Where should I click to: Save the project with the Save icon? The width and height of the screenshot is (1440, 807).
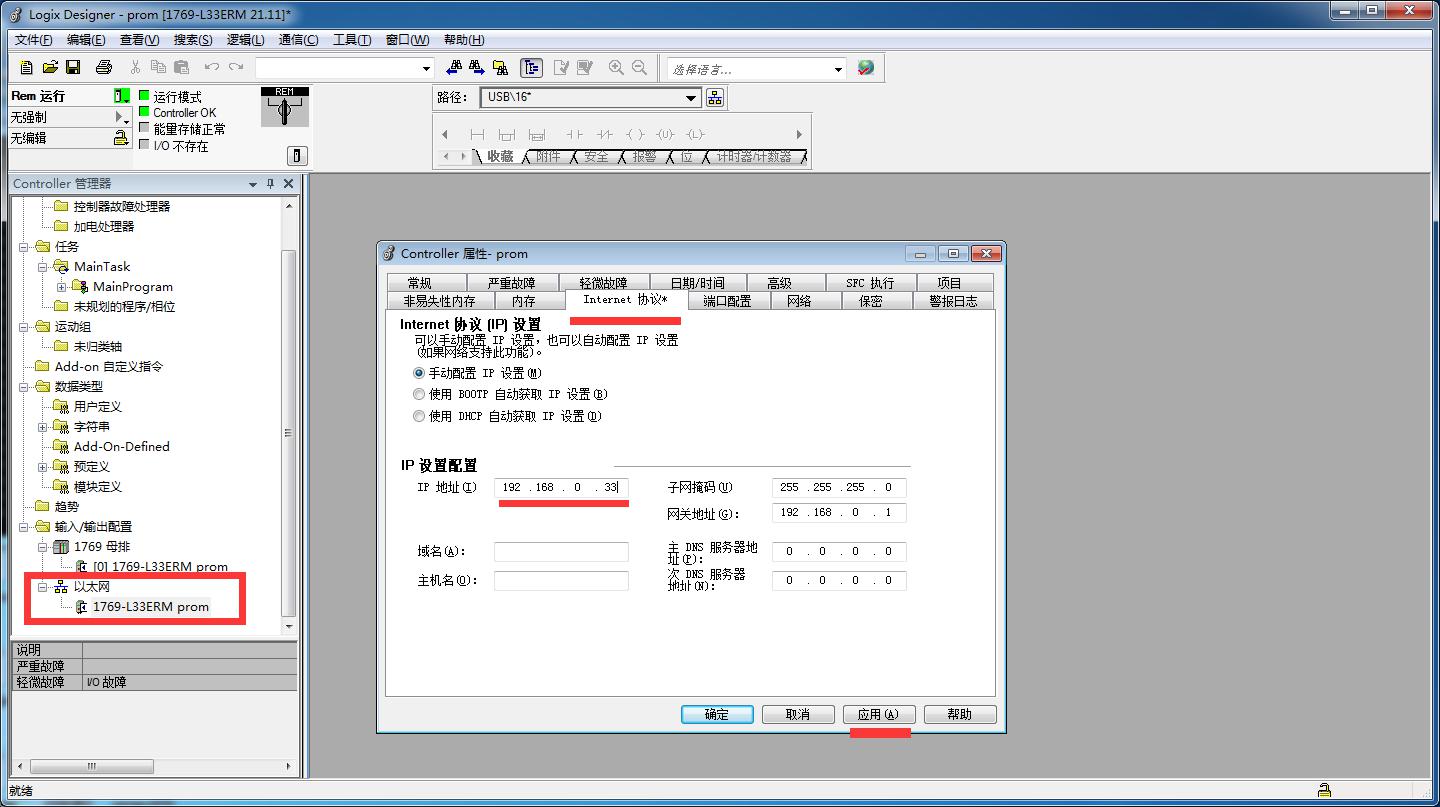pyautogui.click(x=72, y=66)
